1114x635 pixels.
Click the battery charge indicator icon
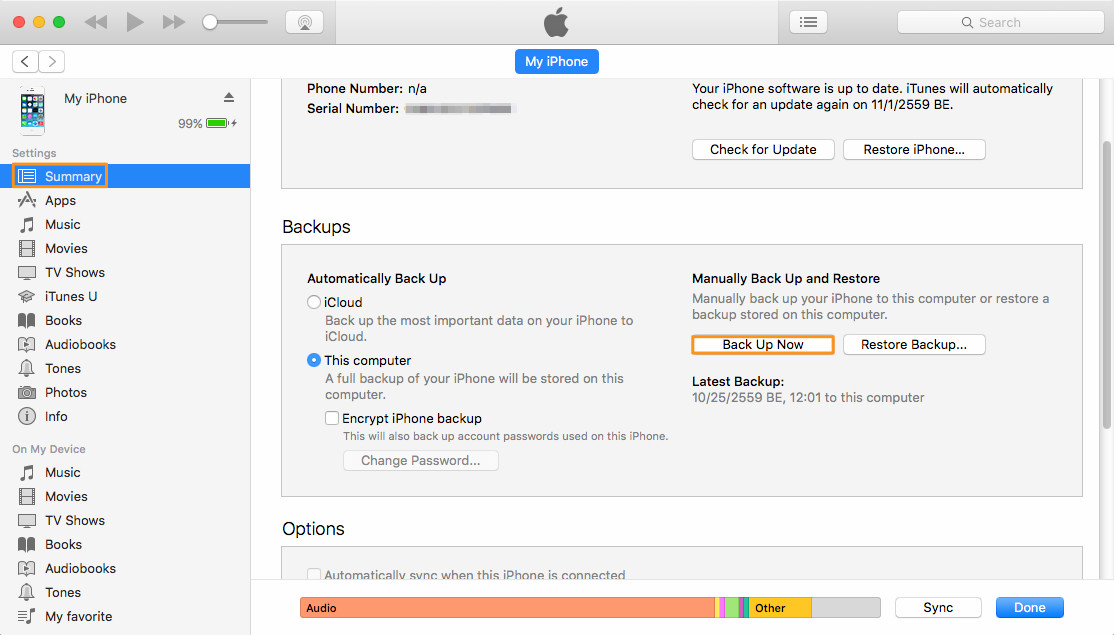[217, 124]
